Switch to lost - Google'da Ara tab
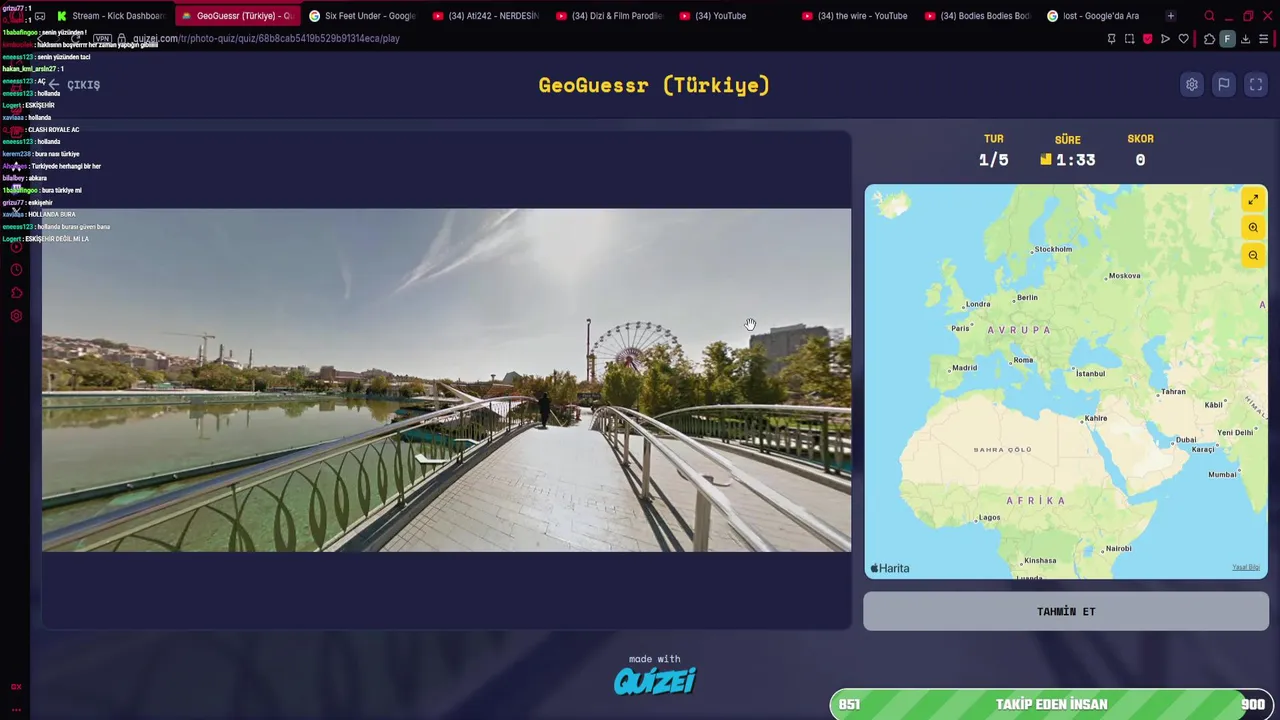This screenshot has width=1280, height=720. click(1101, 16)
